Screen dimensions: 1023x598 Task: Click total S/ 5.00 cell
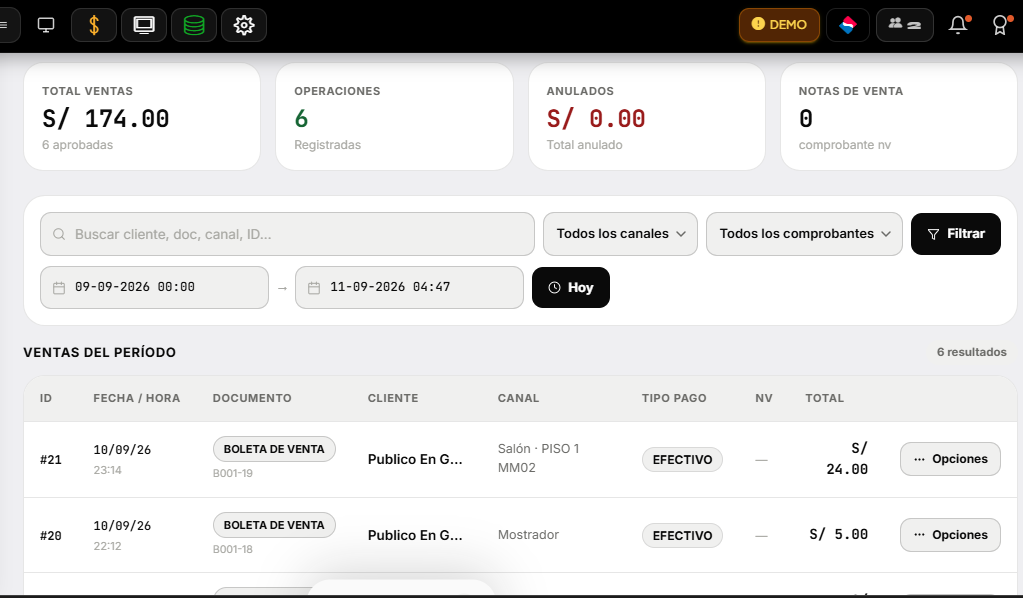coord(838,534)
